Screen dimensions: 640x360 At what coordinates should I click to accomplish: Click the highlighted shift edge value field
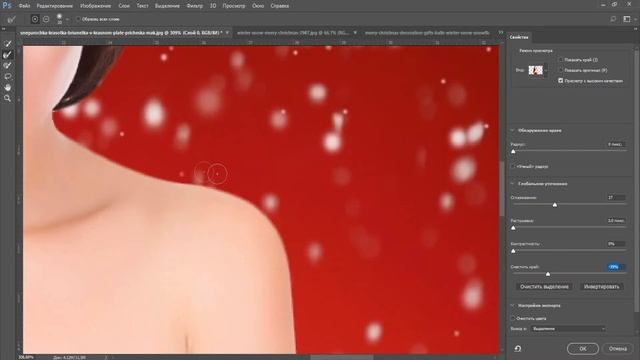coord(616,267)
